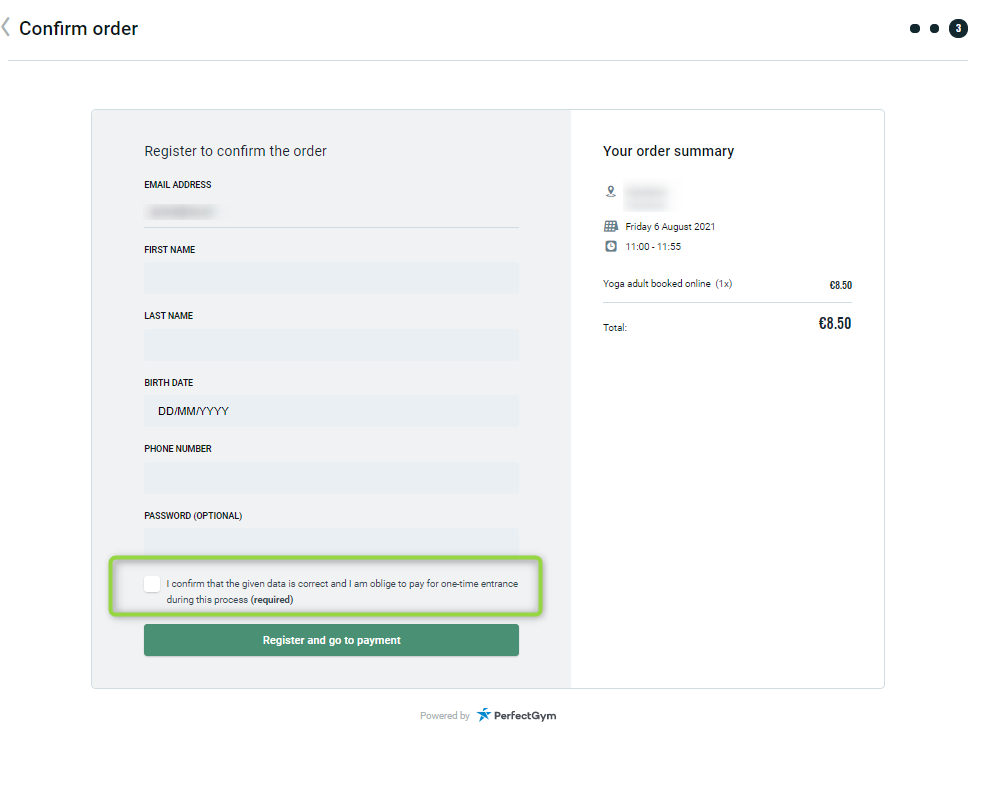
Task: Tick the data confirmation required checkbox
Action: (x=152, y=584)
